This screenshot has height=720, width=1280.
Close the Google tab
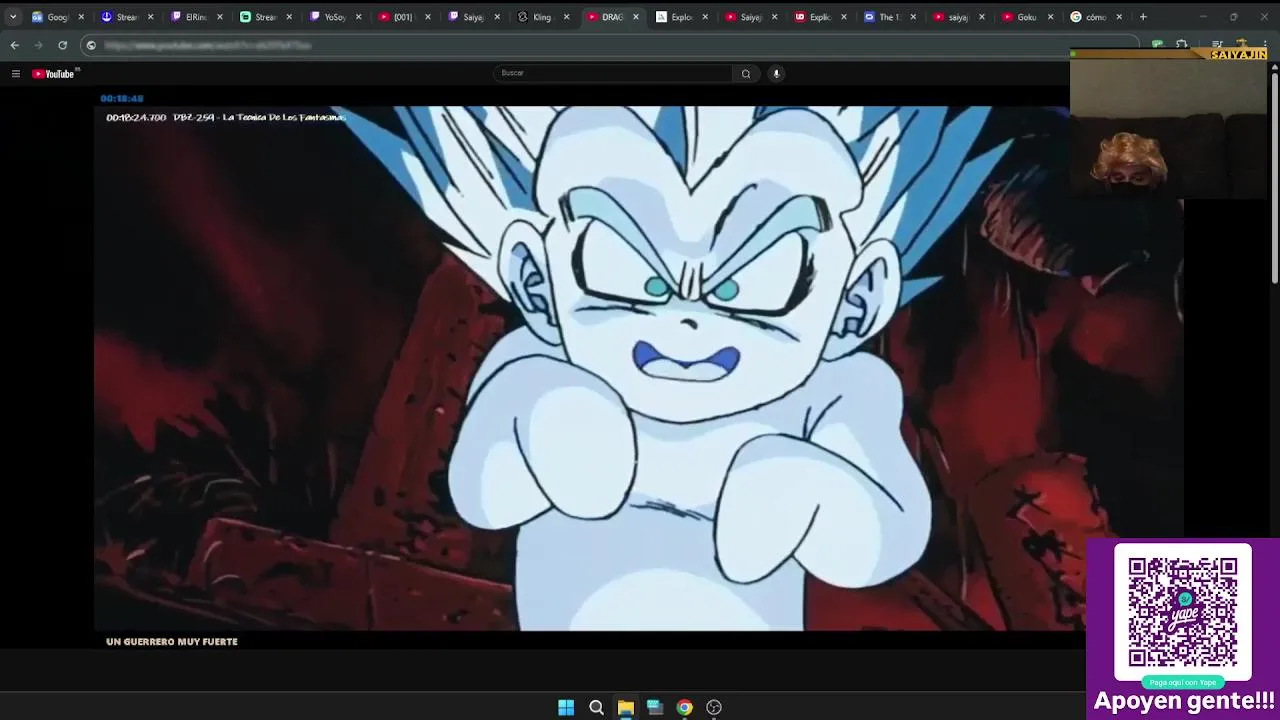81,17
